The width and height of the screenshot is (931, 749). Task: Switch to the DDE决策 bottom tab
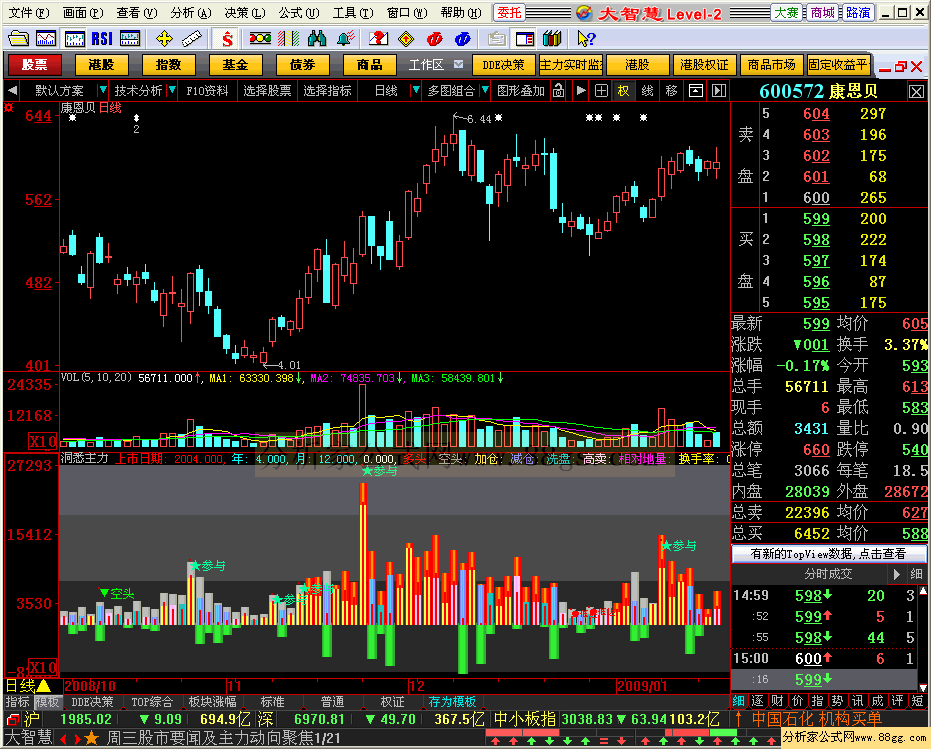click(92, 702)
